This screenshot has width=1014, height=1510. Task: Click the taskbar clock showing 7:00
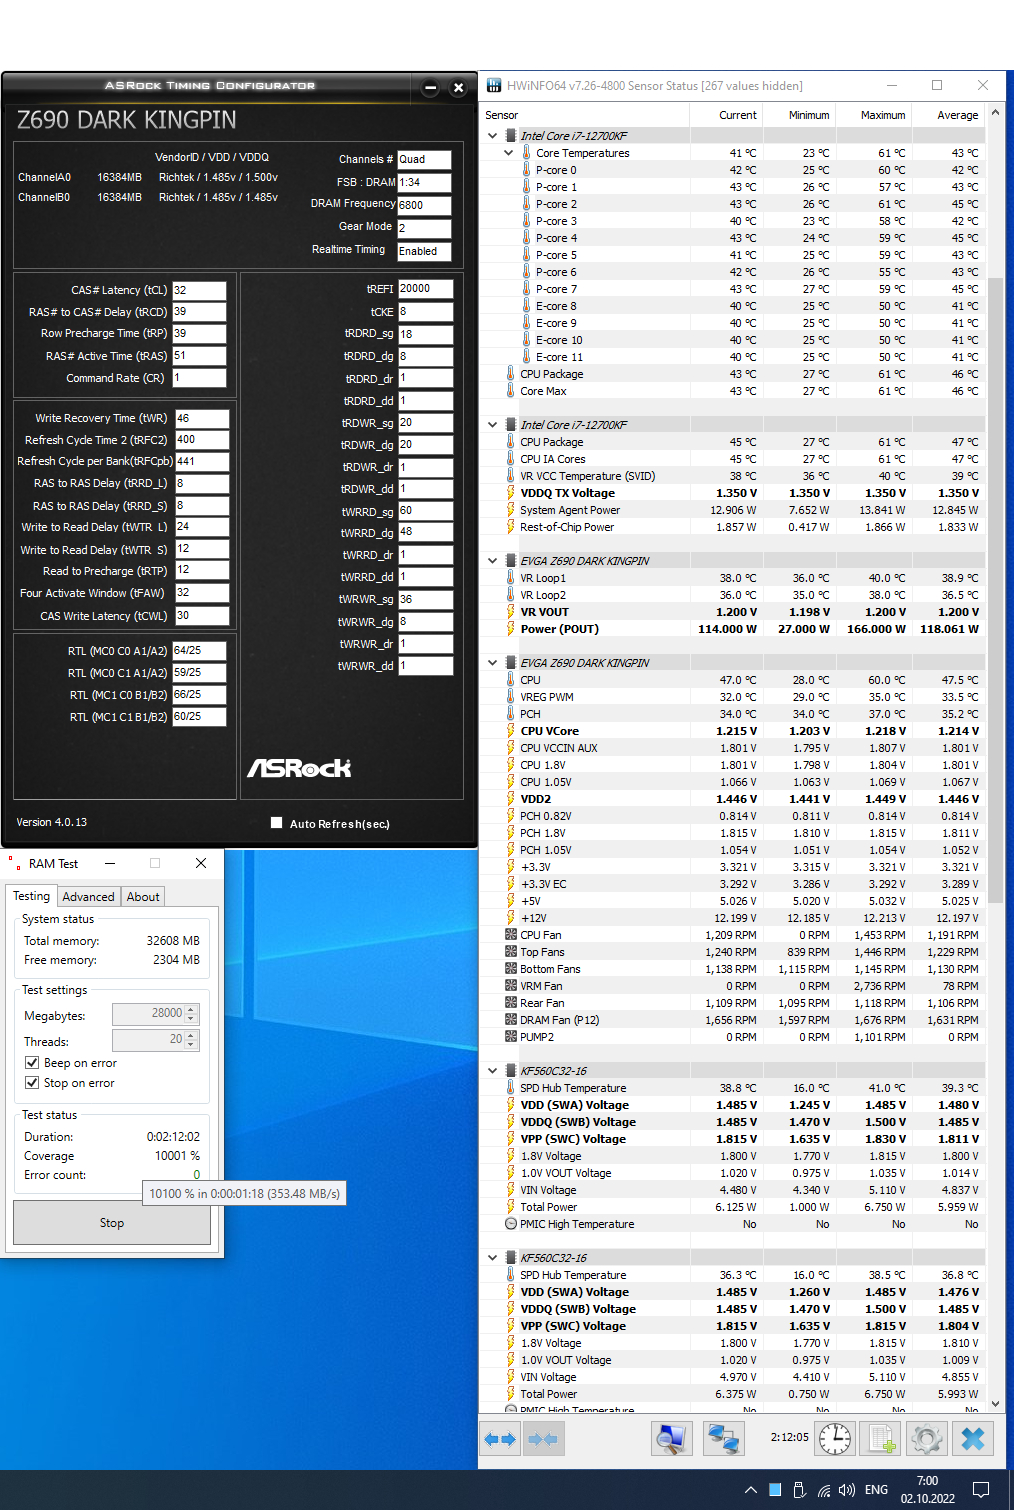pos(927,1490)
